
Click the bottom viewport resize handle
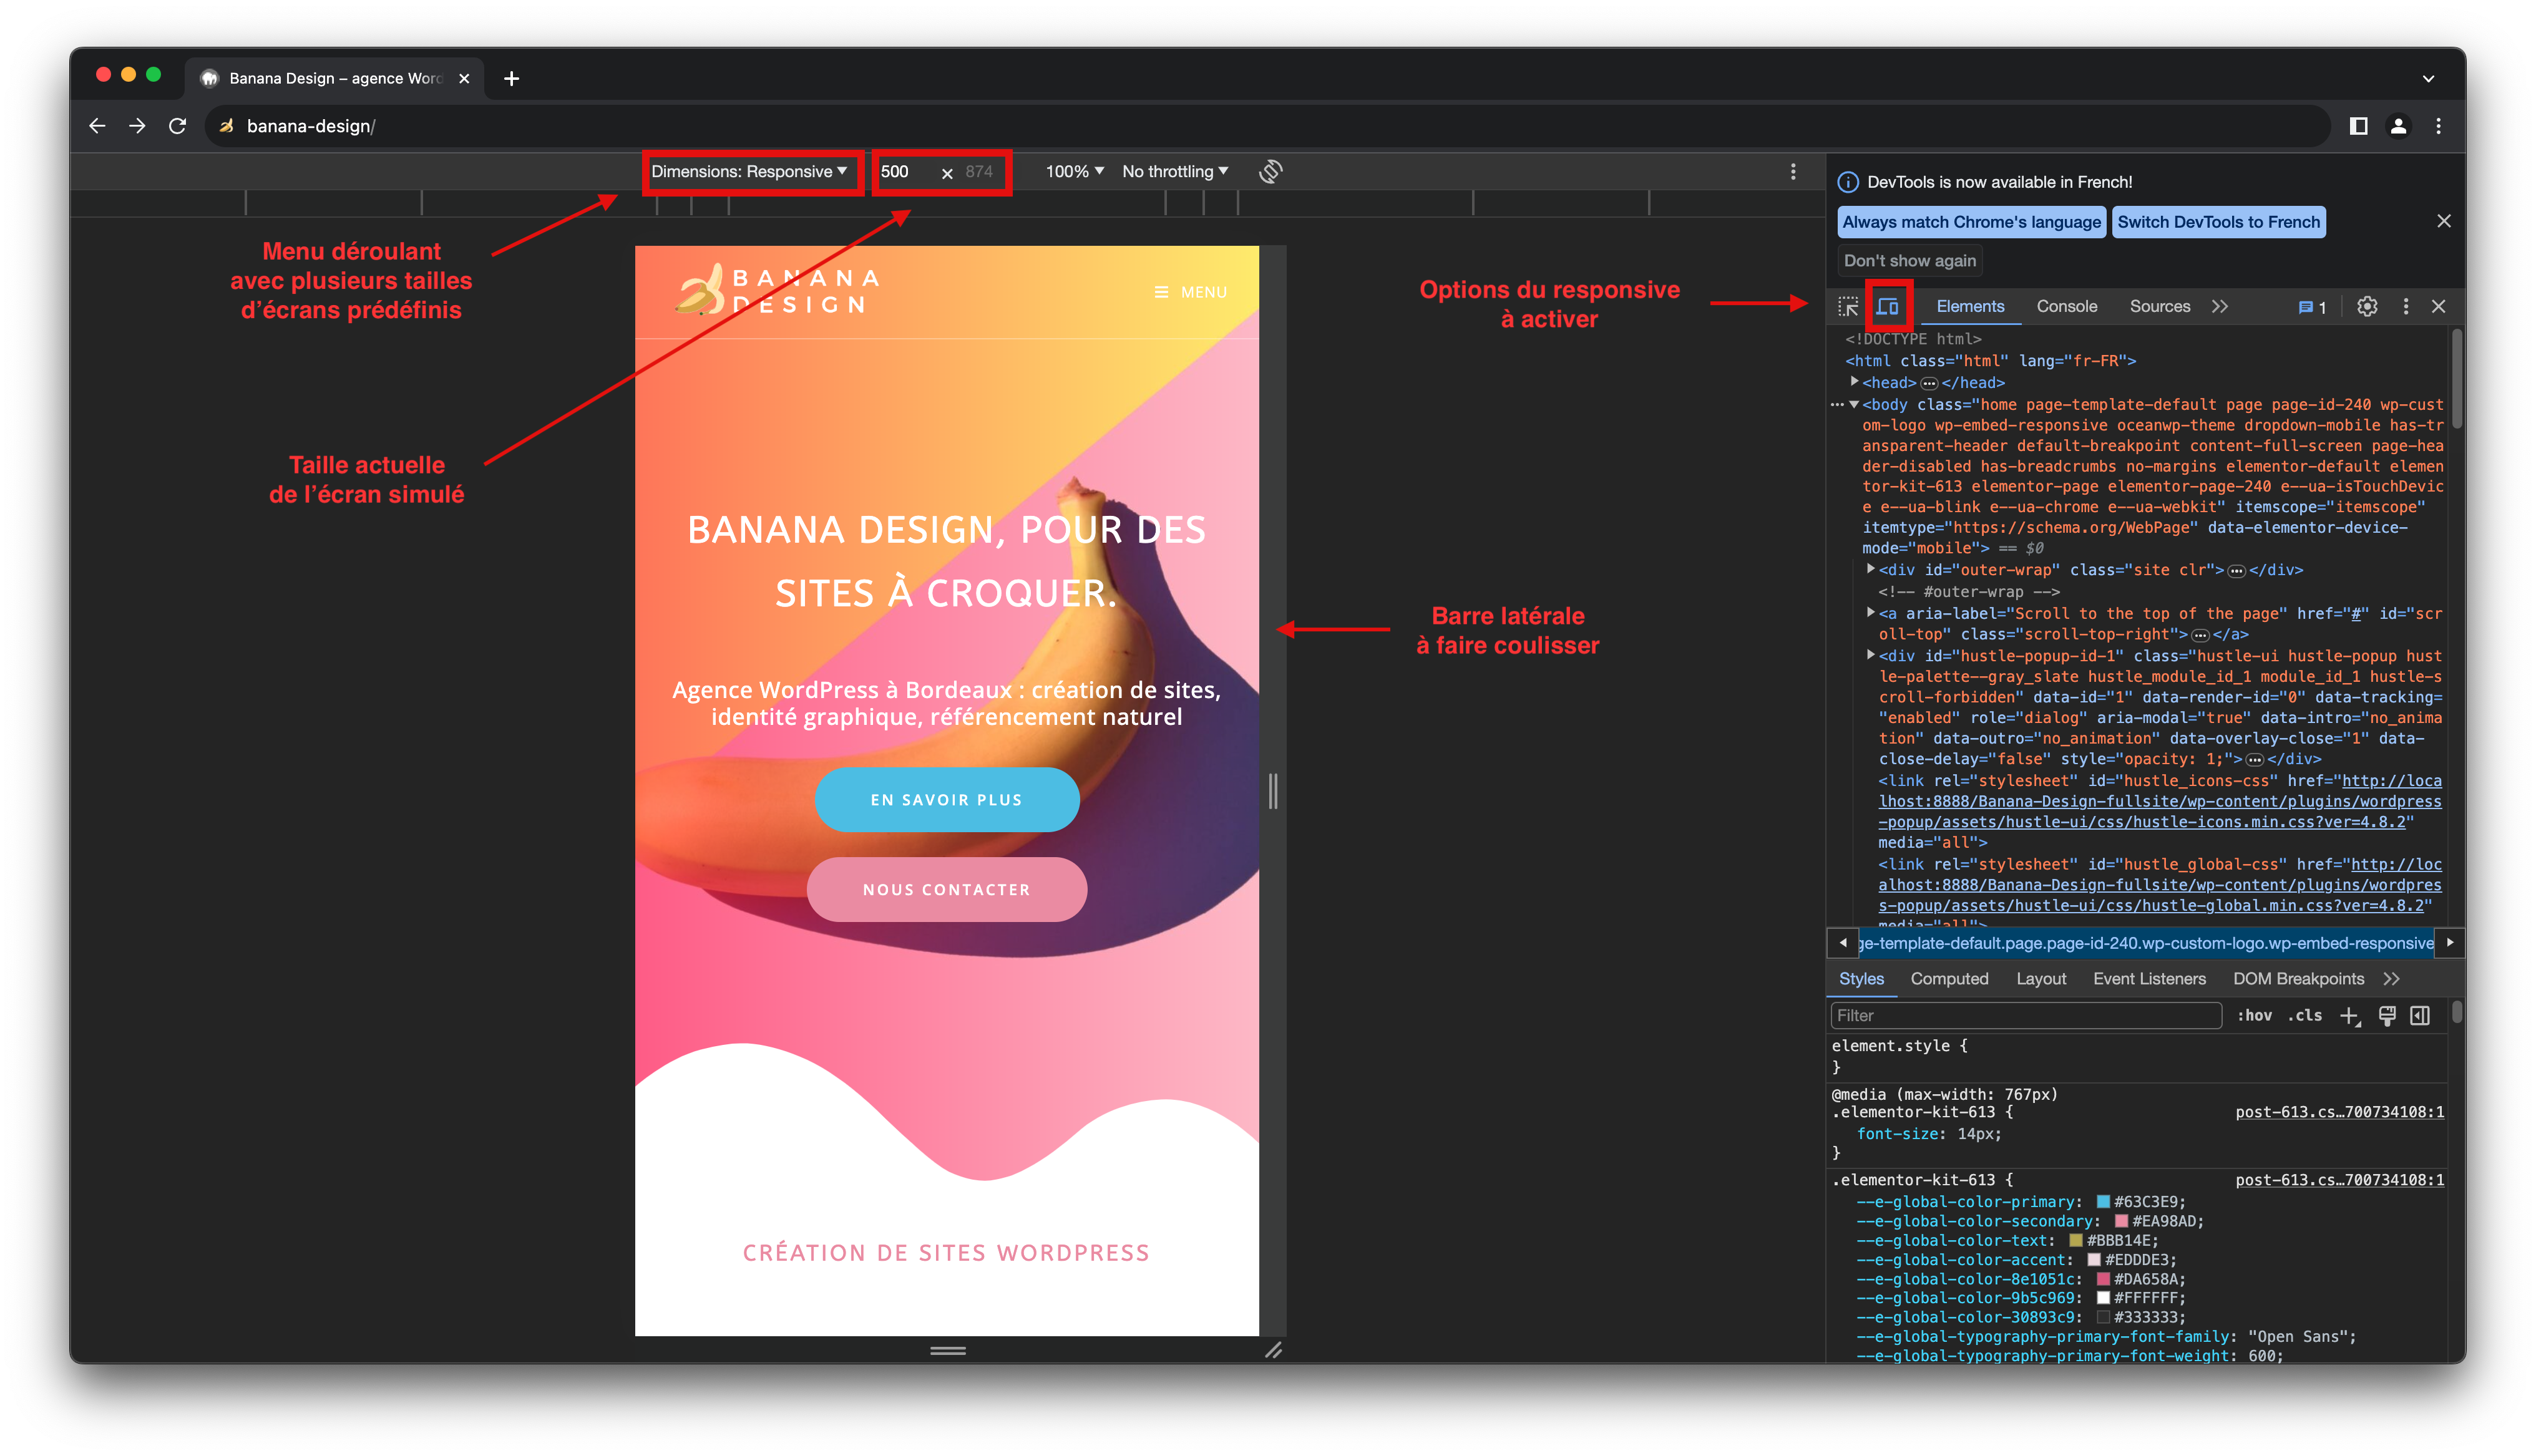(948, 1351)
